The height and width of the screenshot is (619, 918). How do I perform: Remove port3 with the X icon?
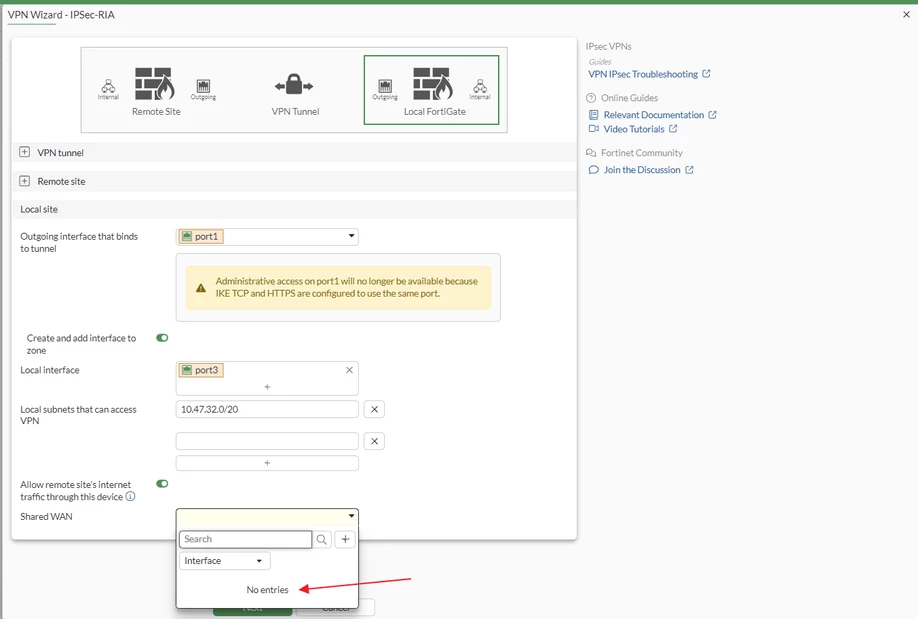(x=349, y=370)
